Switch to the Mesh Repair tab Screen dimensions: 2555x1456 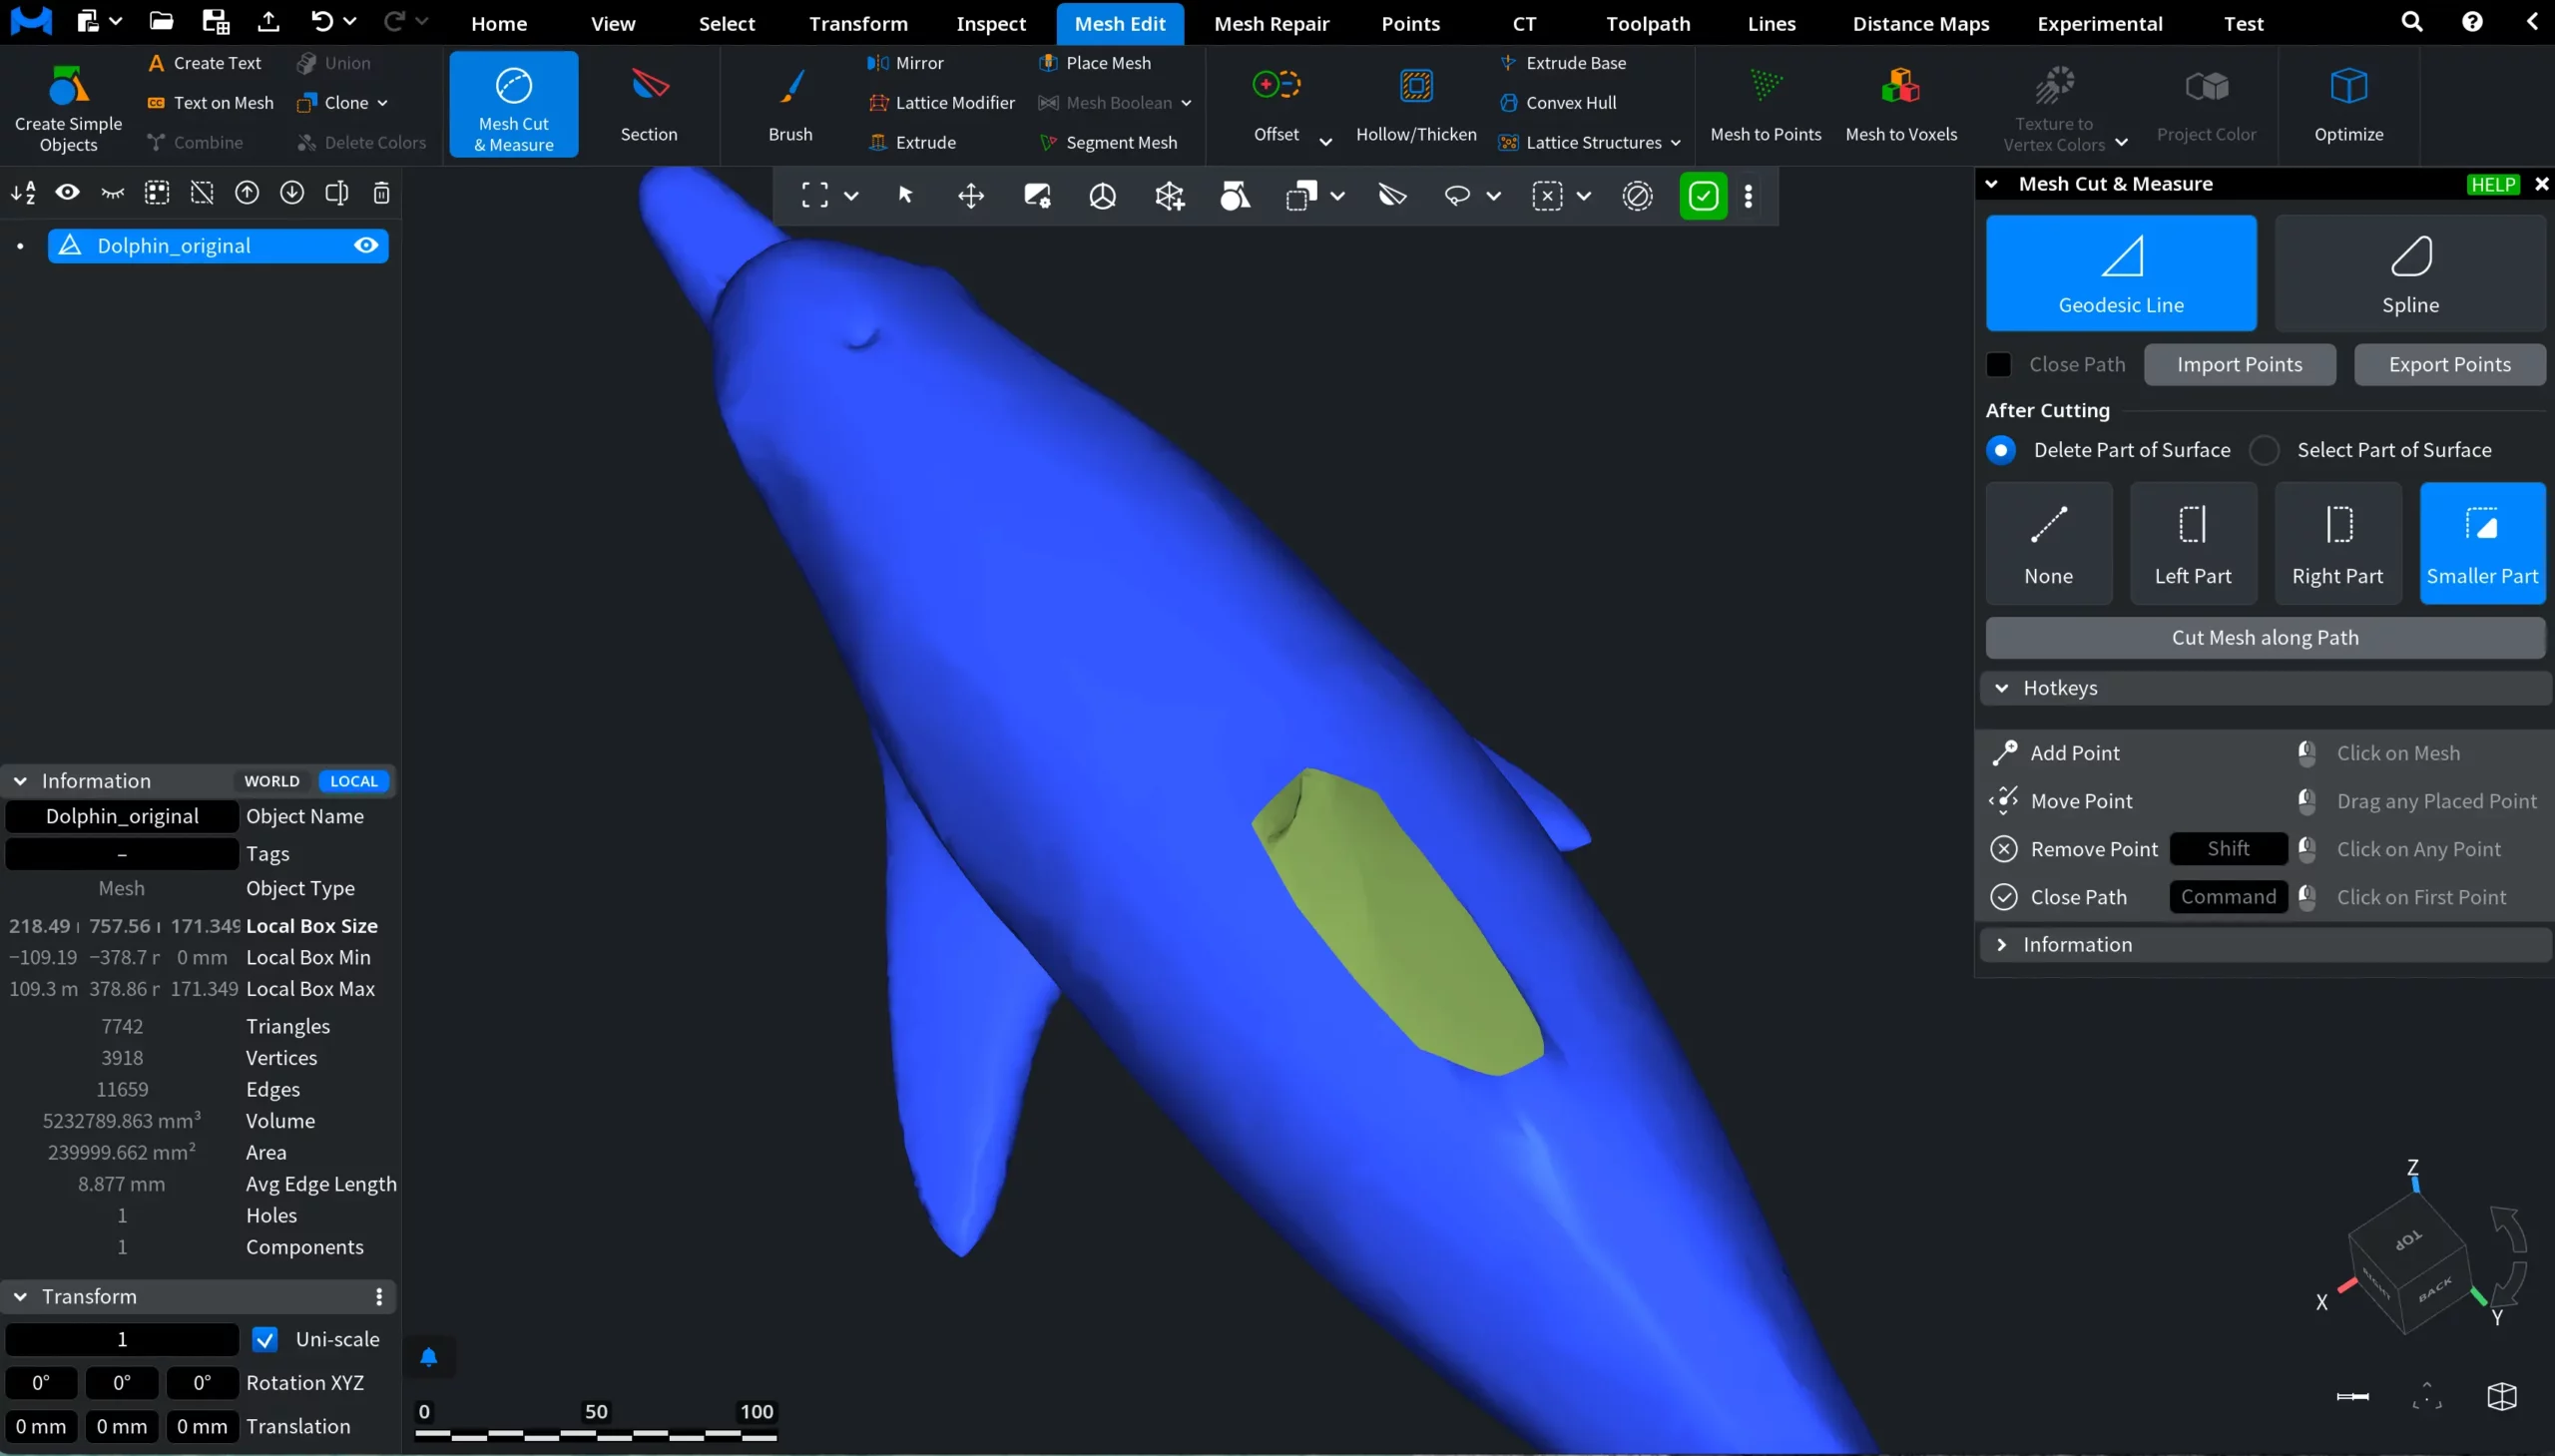coord(1271,23)
